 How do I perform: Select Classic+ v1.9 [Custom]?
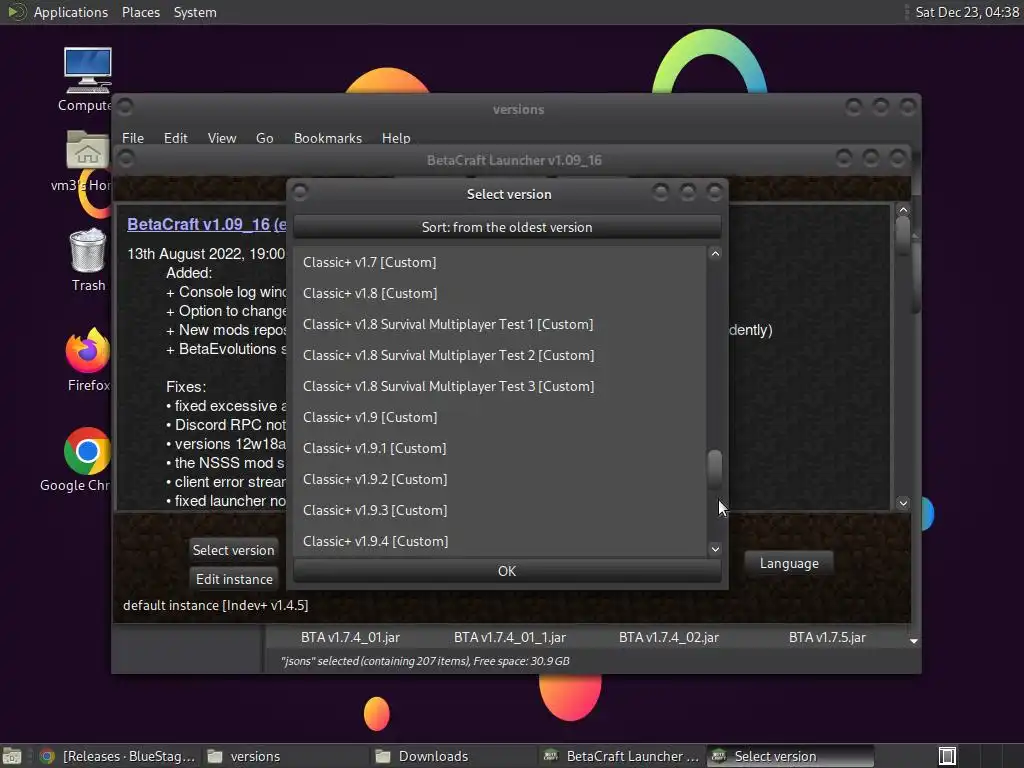click(500, 417)
